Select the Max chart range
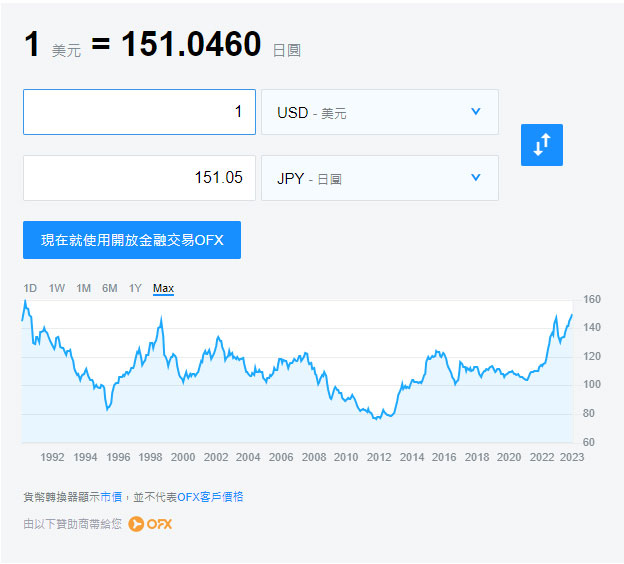624x564 pixels. (x=164, y=288)
